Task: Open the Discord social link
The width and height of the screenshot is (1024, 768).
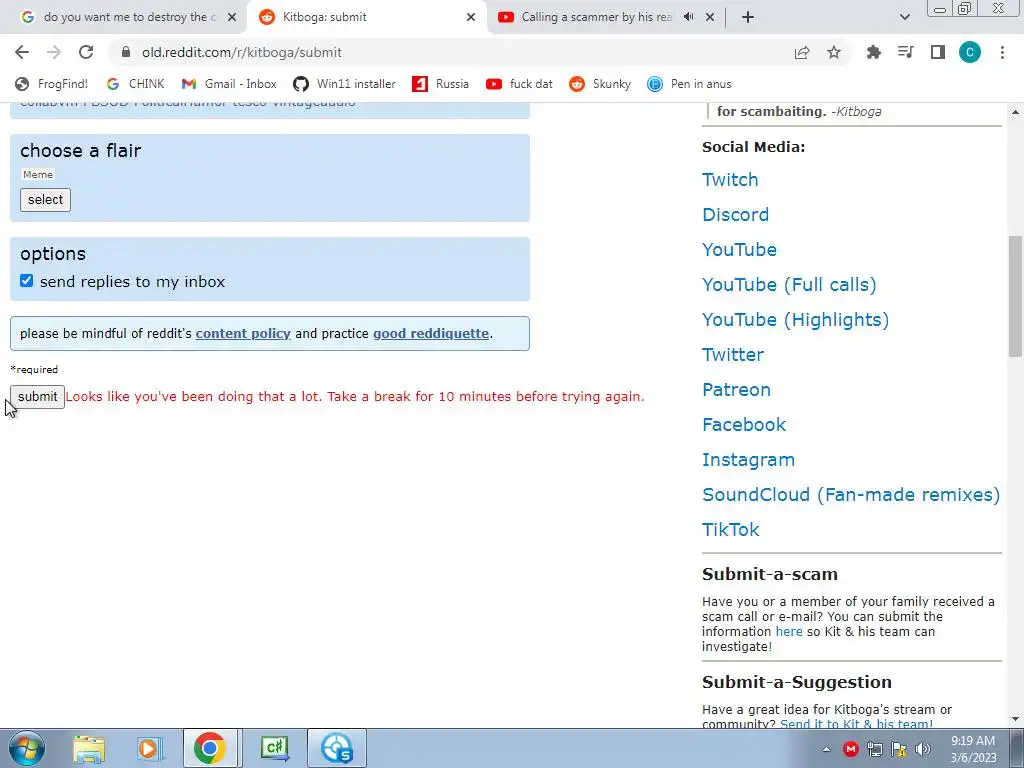Action: coord(735,215)
